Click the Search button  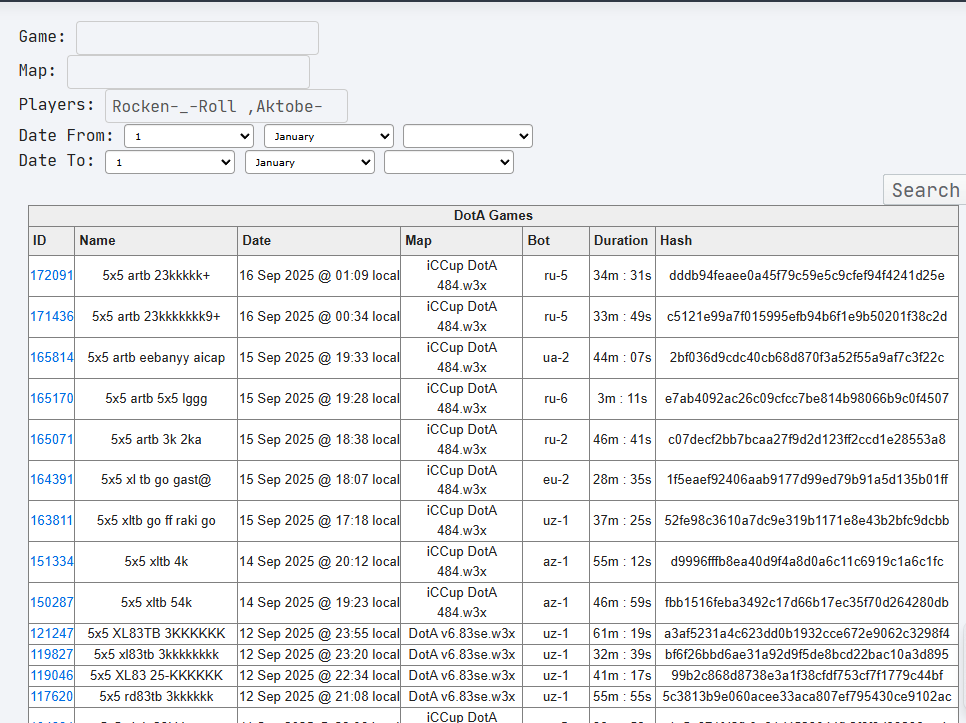coord(925,190)
